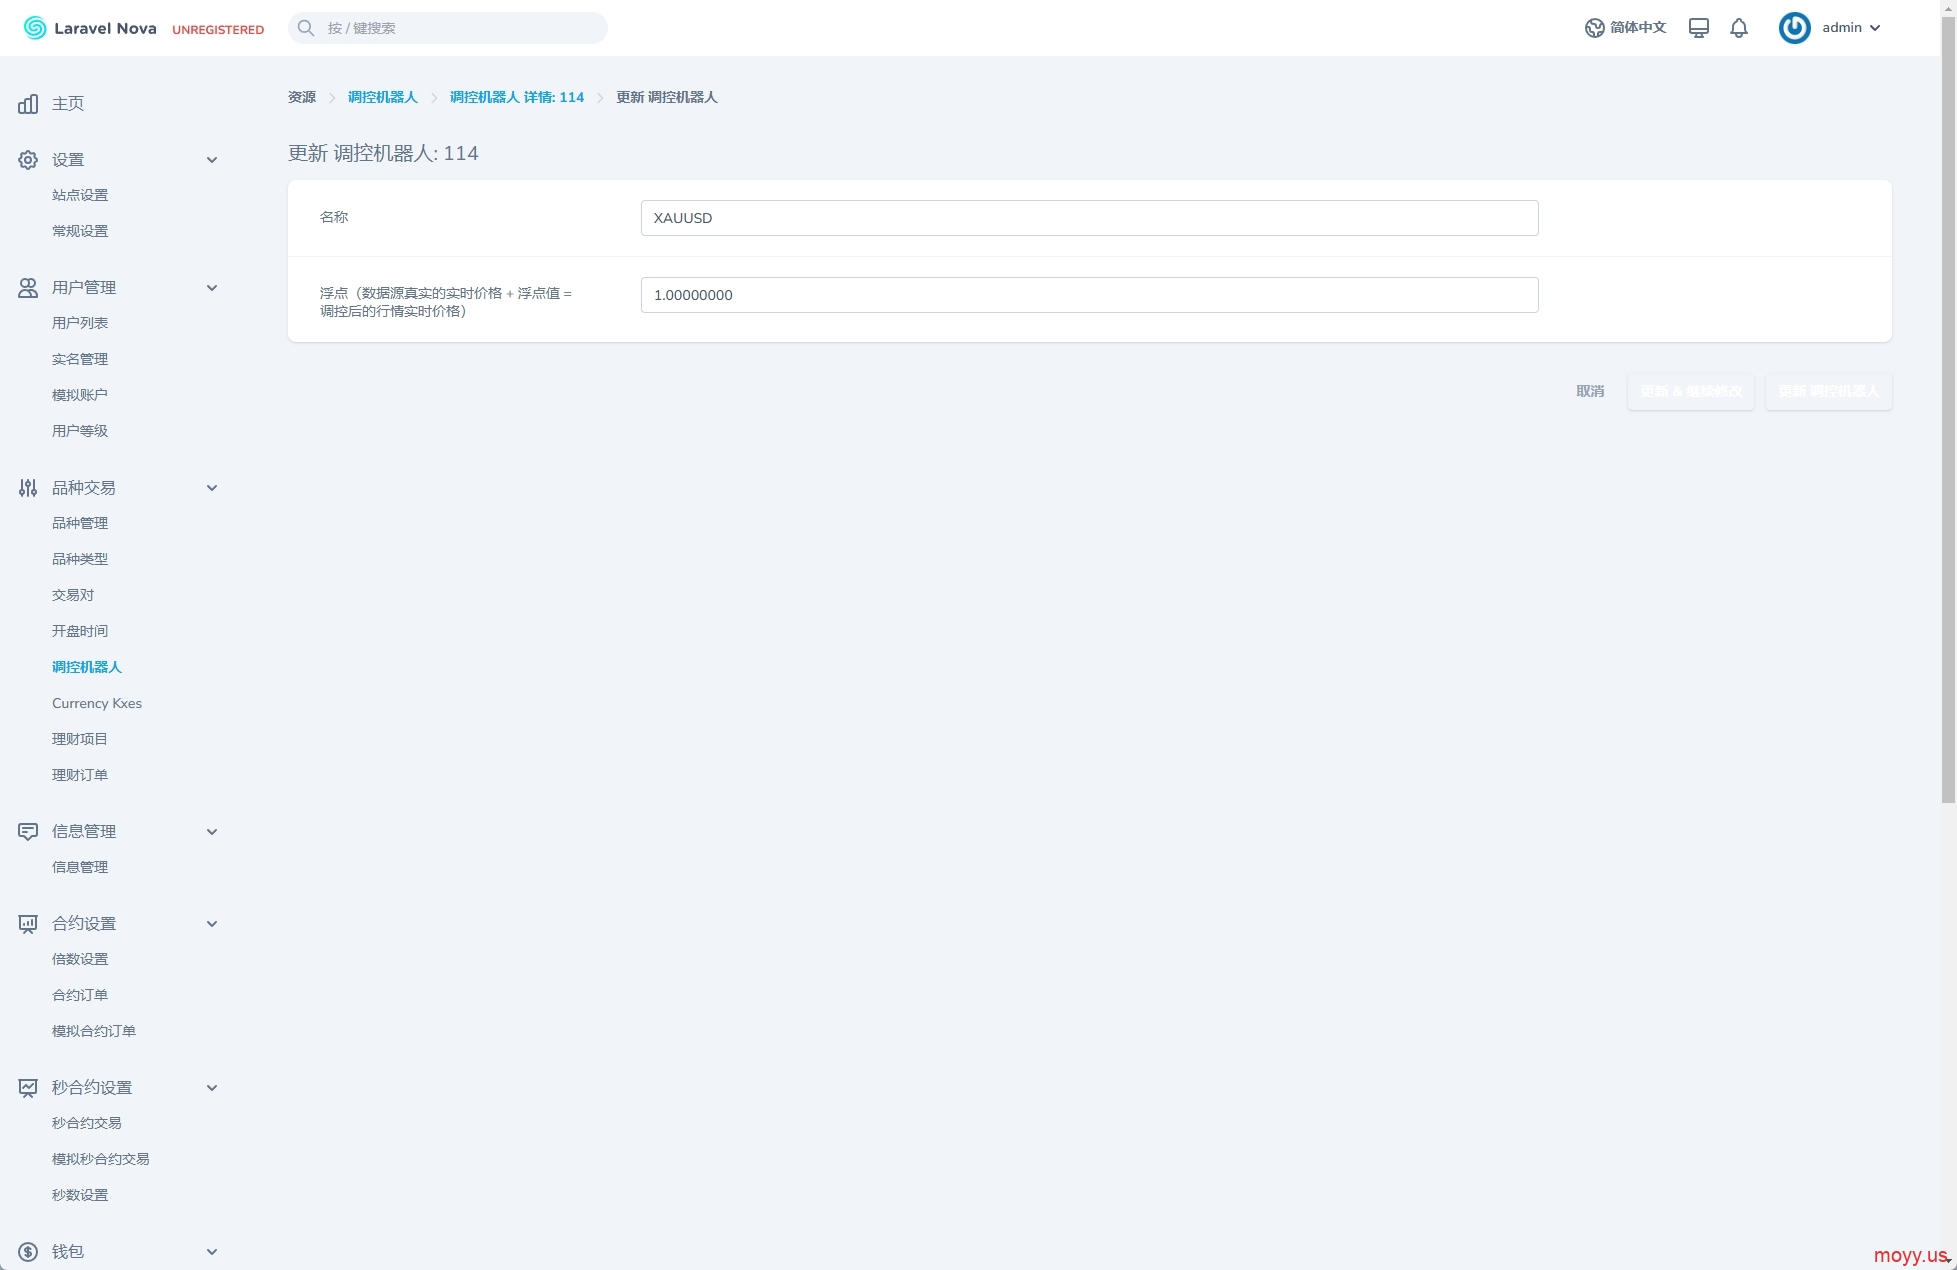Click the 信息管理 message icon
The height and width of the screenshot is (1270, 1957).
[28, 832]
